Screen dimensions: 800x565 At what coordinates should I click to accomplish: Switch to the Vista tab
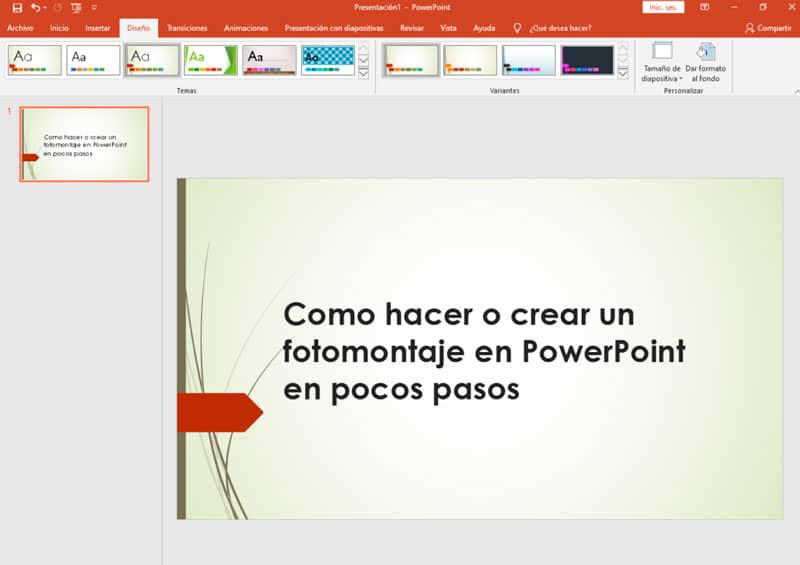pos(448,28)
